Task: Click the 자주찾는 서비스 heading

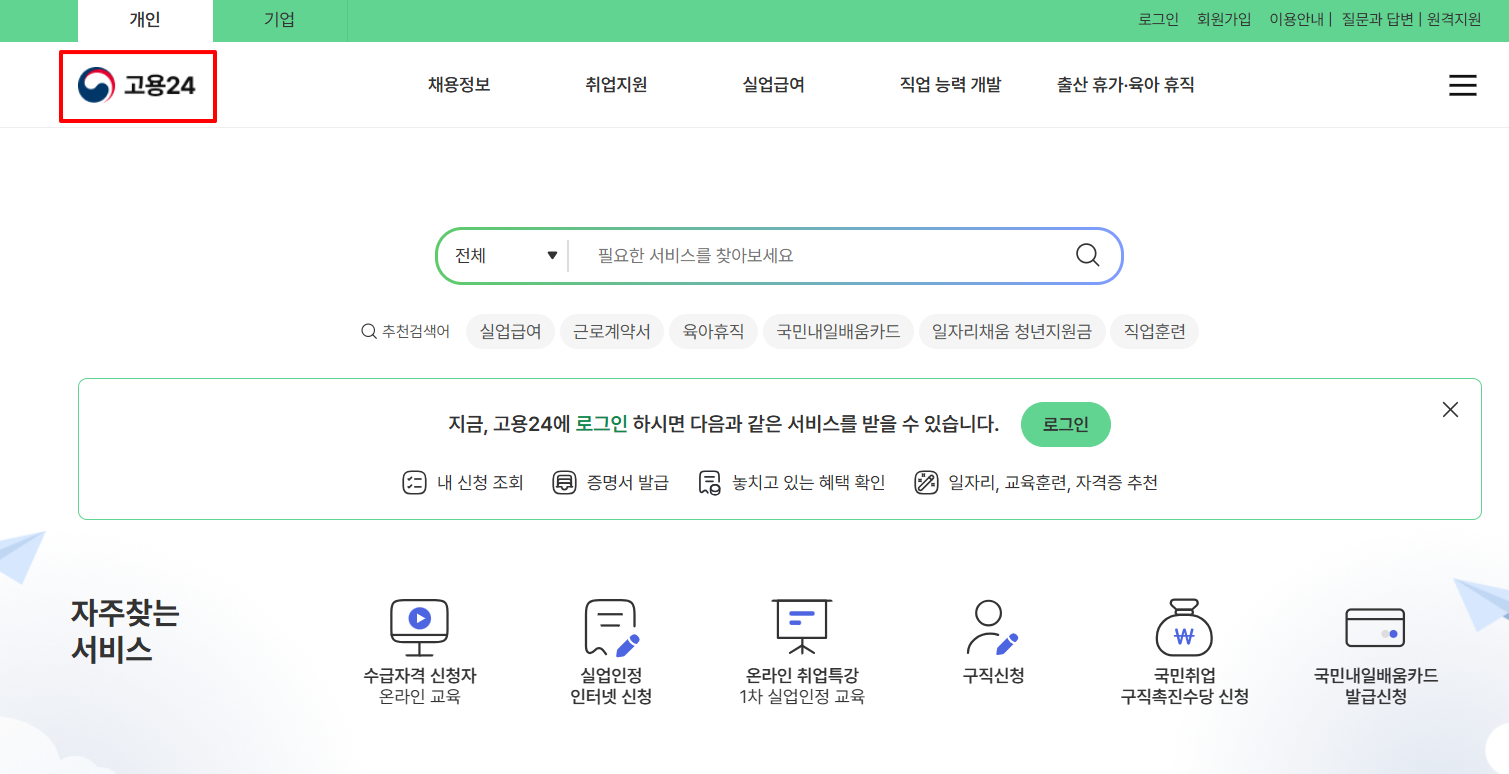Action: click(x=124, y=631)
